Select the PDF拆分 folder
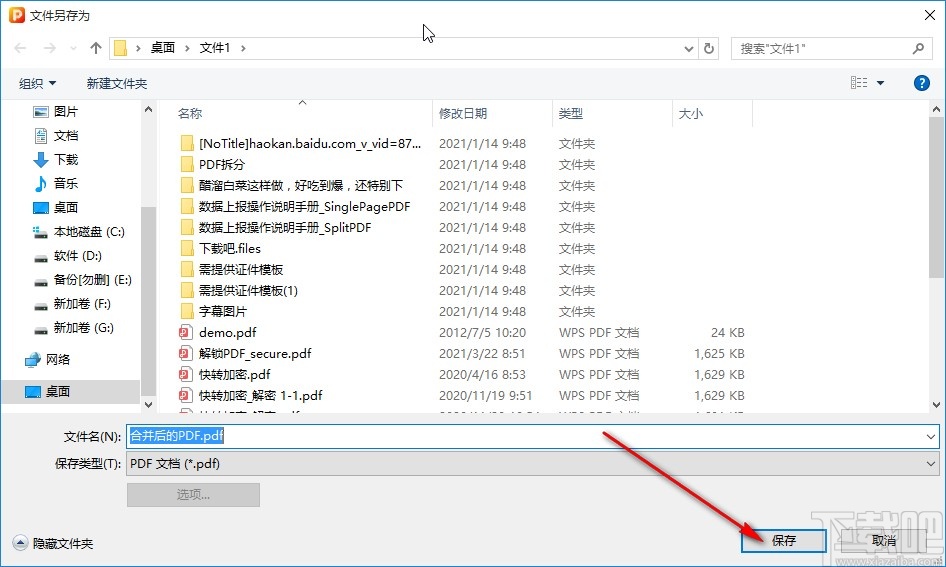Screen dimensions: 946x567 coord(221,165)
